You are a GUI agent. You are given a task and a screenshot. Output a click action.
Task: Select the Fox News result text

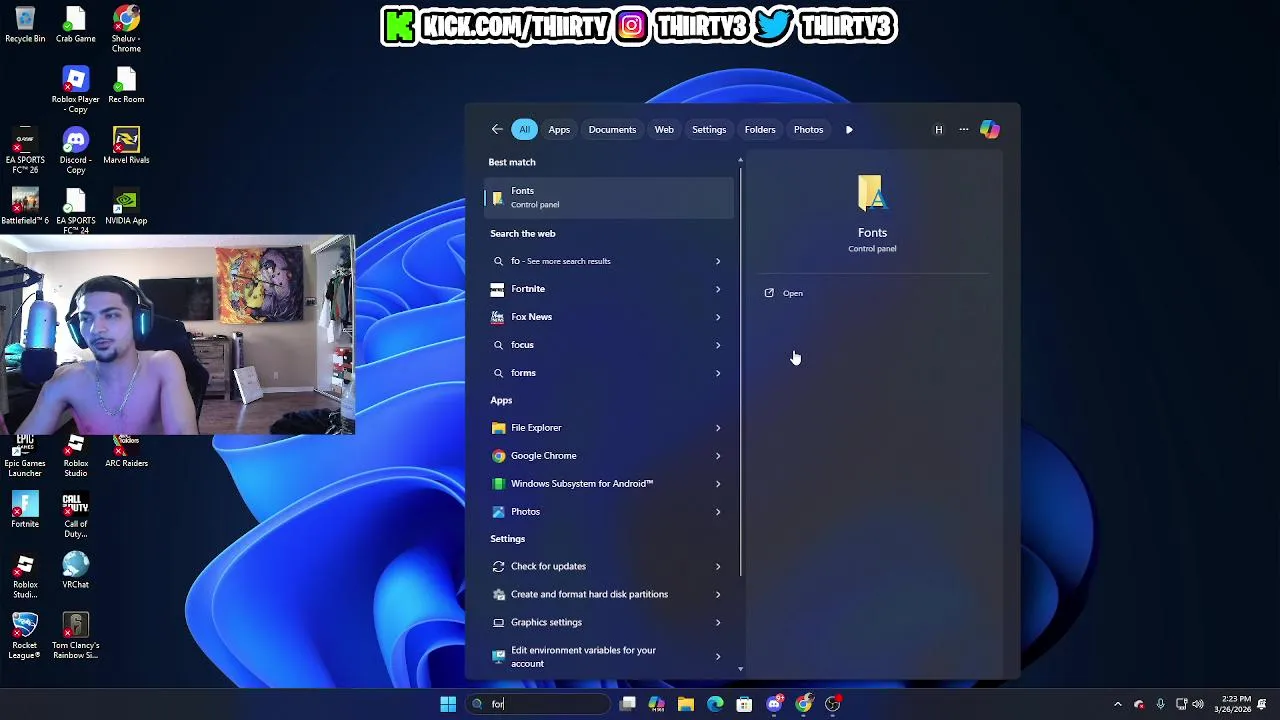coord(531,317)
